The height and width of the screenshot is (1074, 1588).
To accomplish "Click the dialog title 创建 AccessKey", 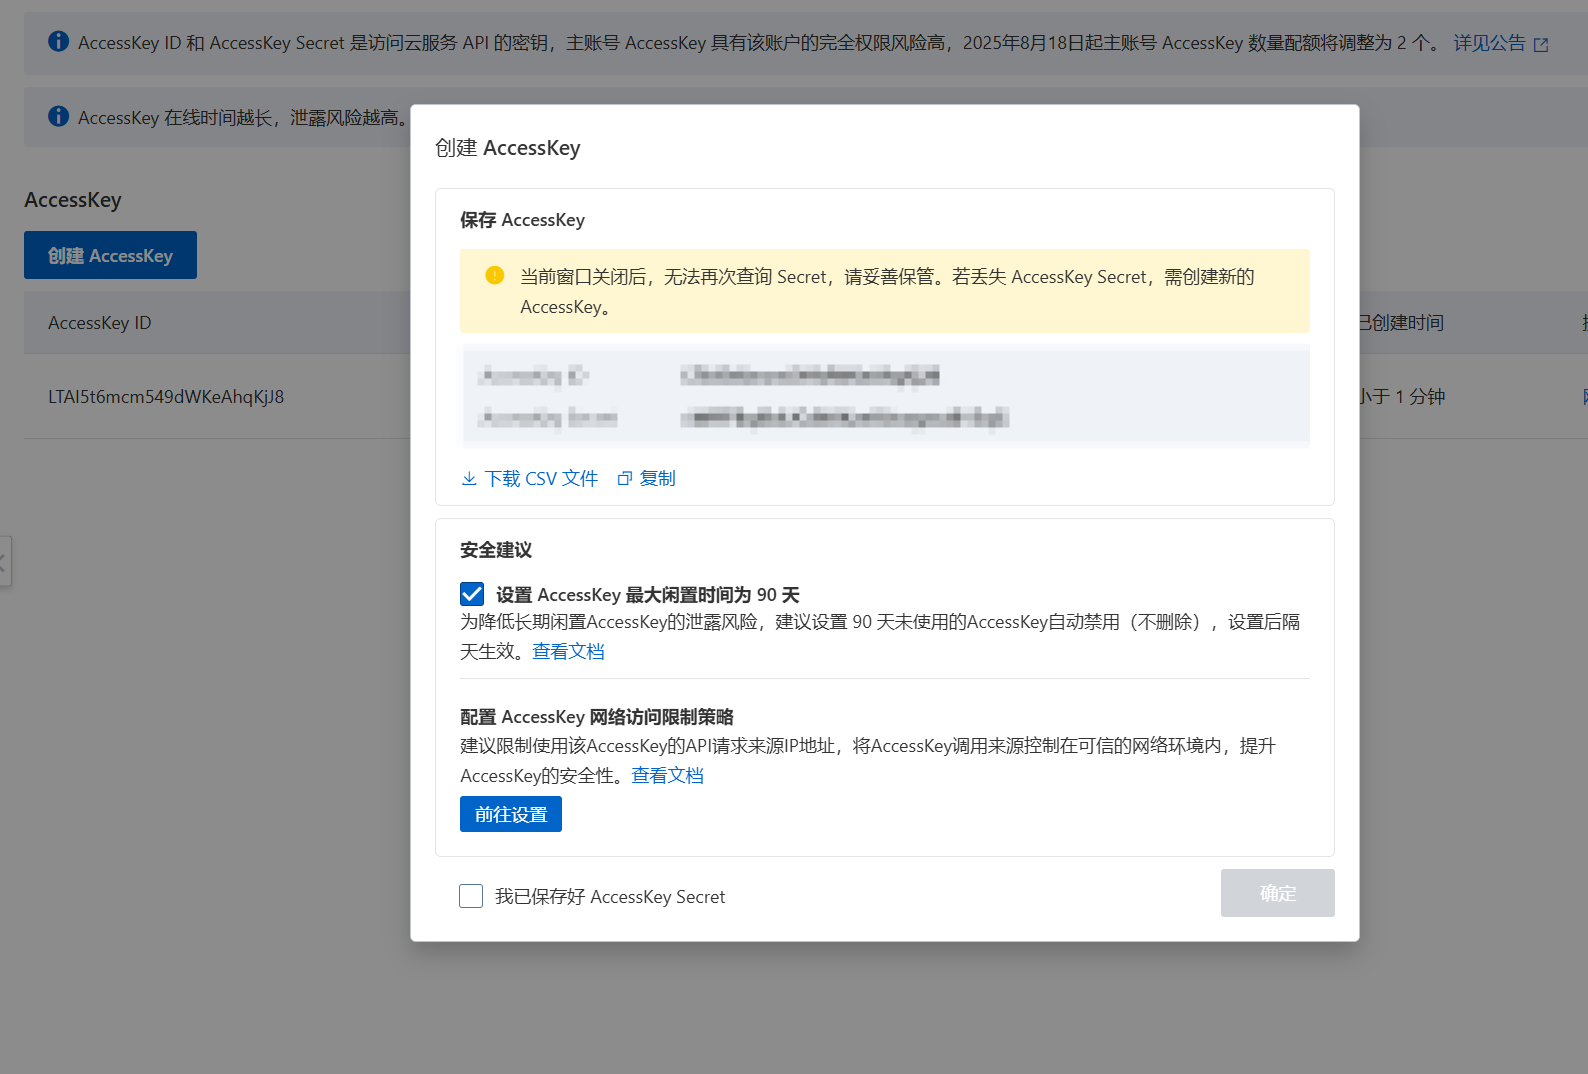I will tap(507, 148).
